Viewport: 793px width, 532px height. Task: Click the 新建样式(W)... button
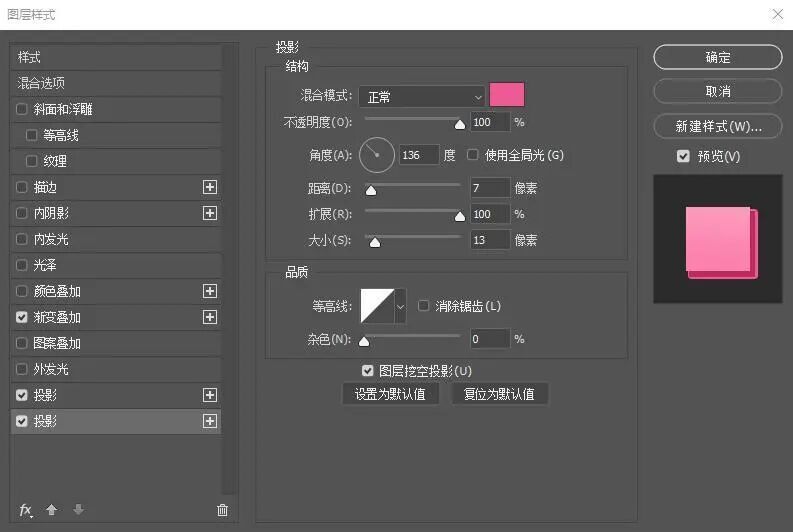tap(718, 126)
